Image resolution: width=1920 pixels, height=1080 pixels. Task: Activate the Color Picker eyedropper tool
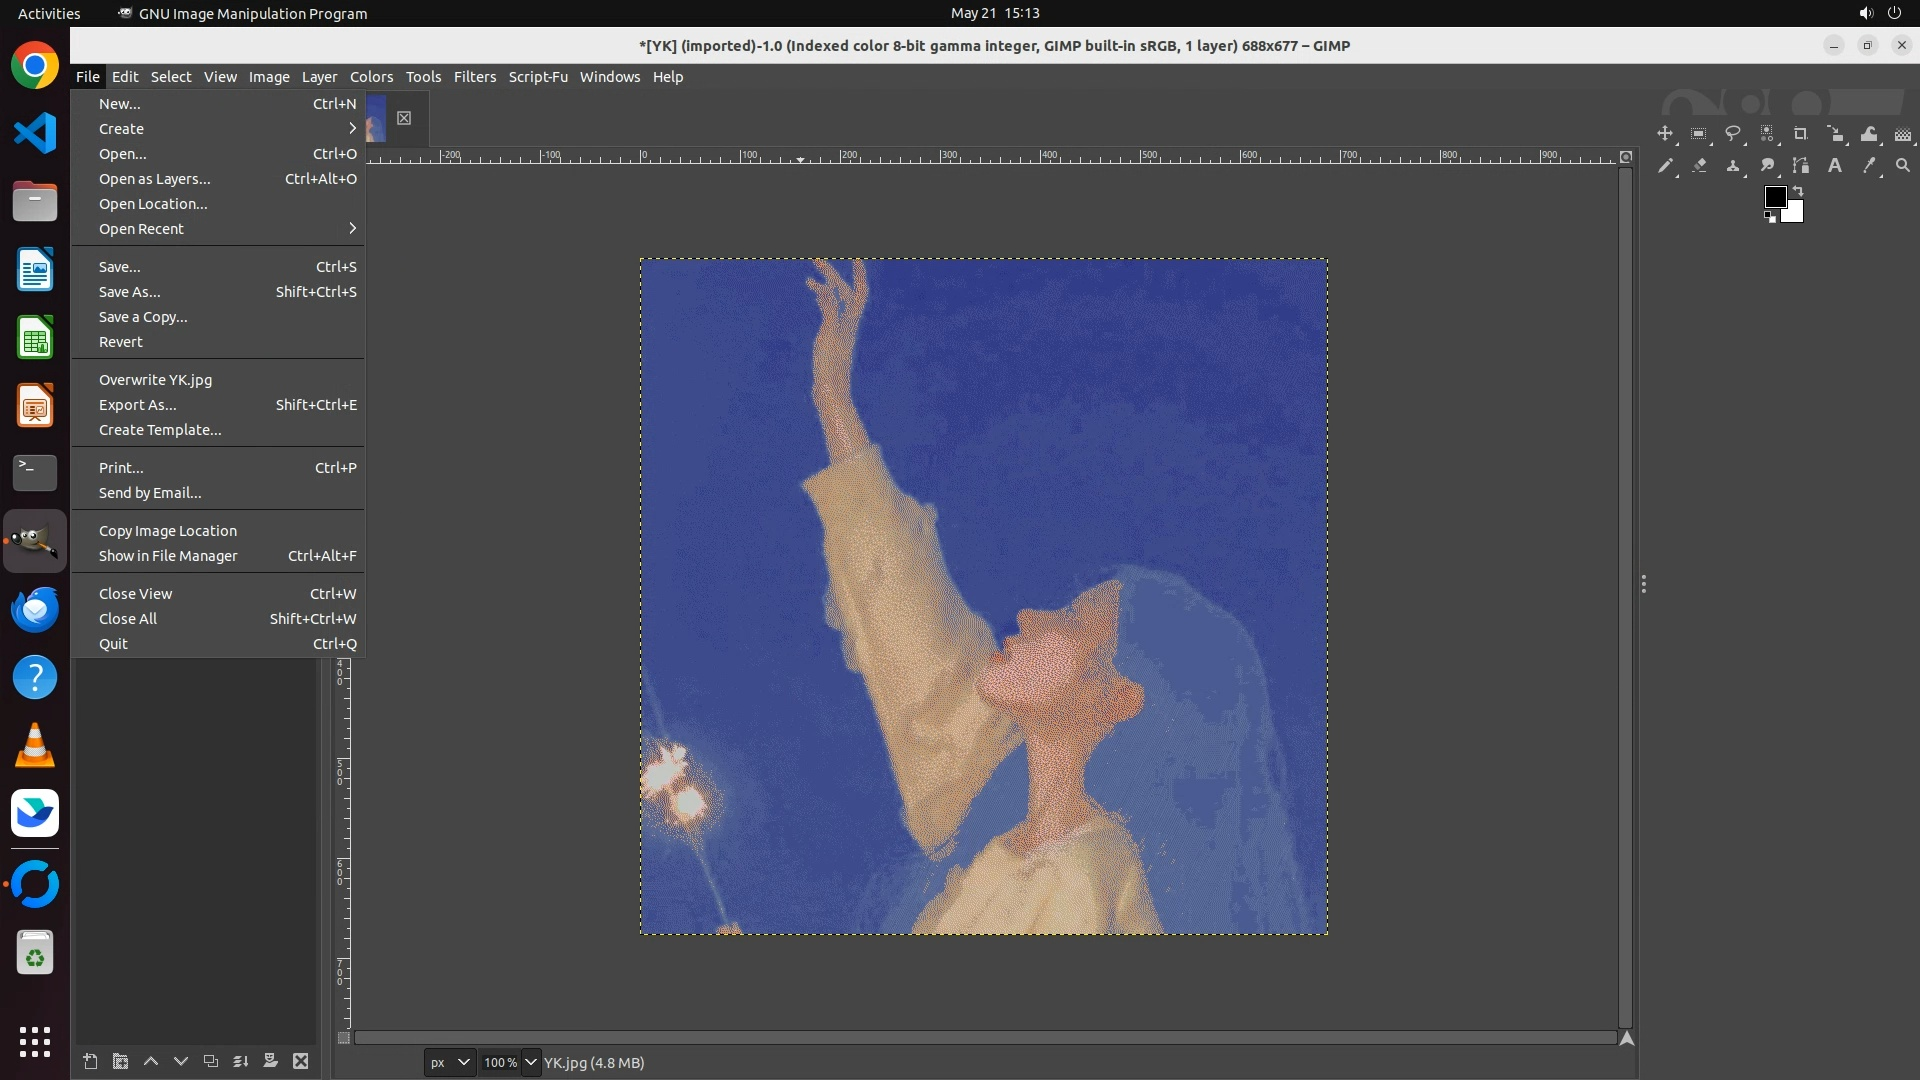pyautogui.click(x=1869, y=166)
